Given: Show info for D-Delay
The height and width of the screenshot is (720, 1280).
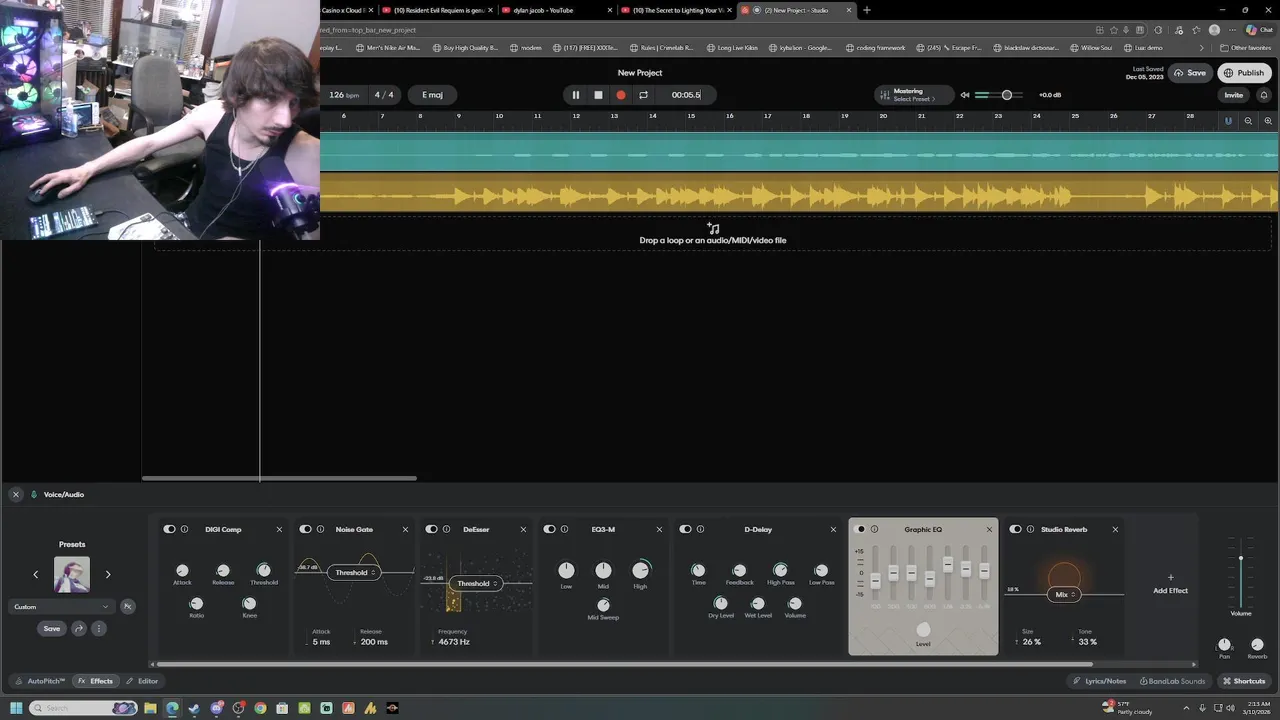Looking at the screenshot, I should (x=700, y=529).
